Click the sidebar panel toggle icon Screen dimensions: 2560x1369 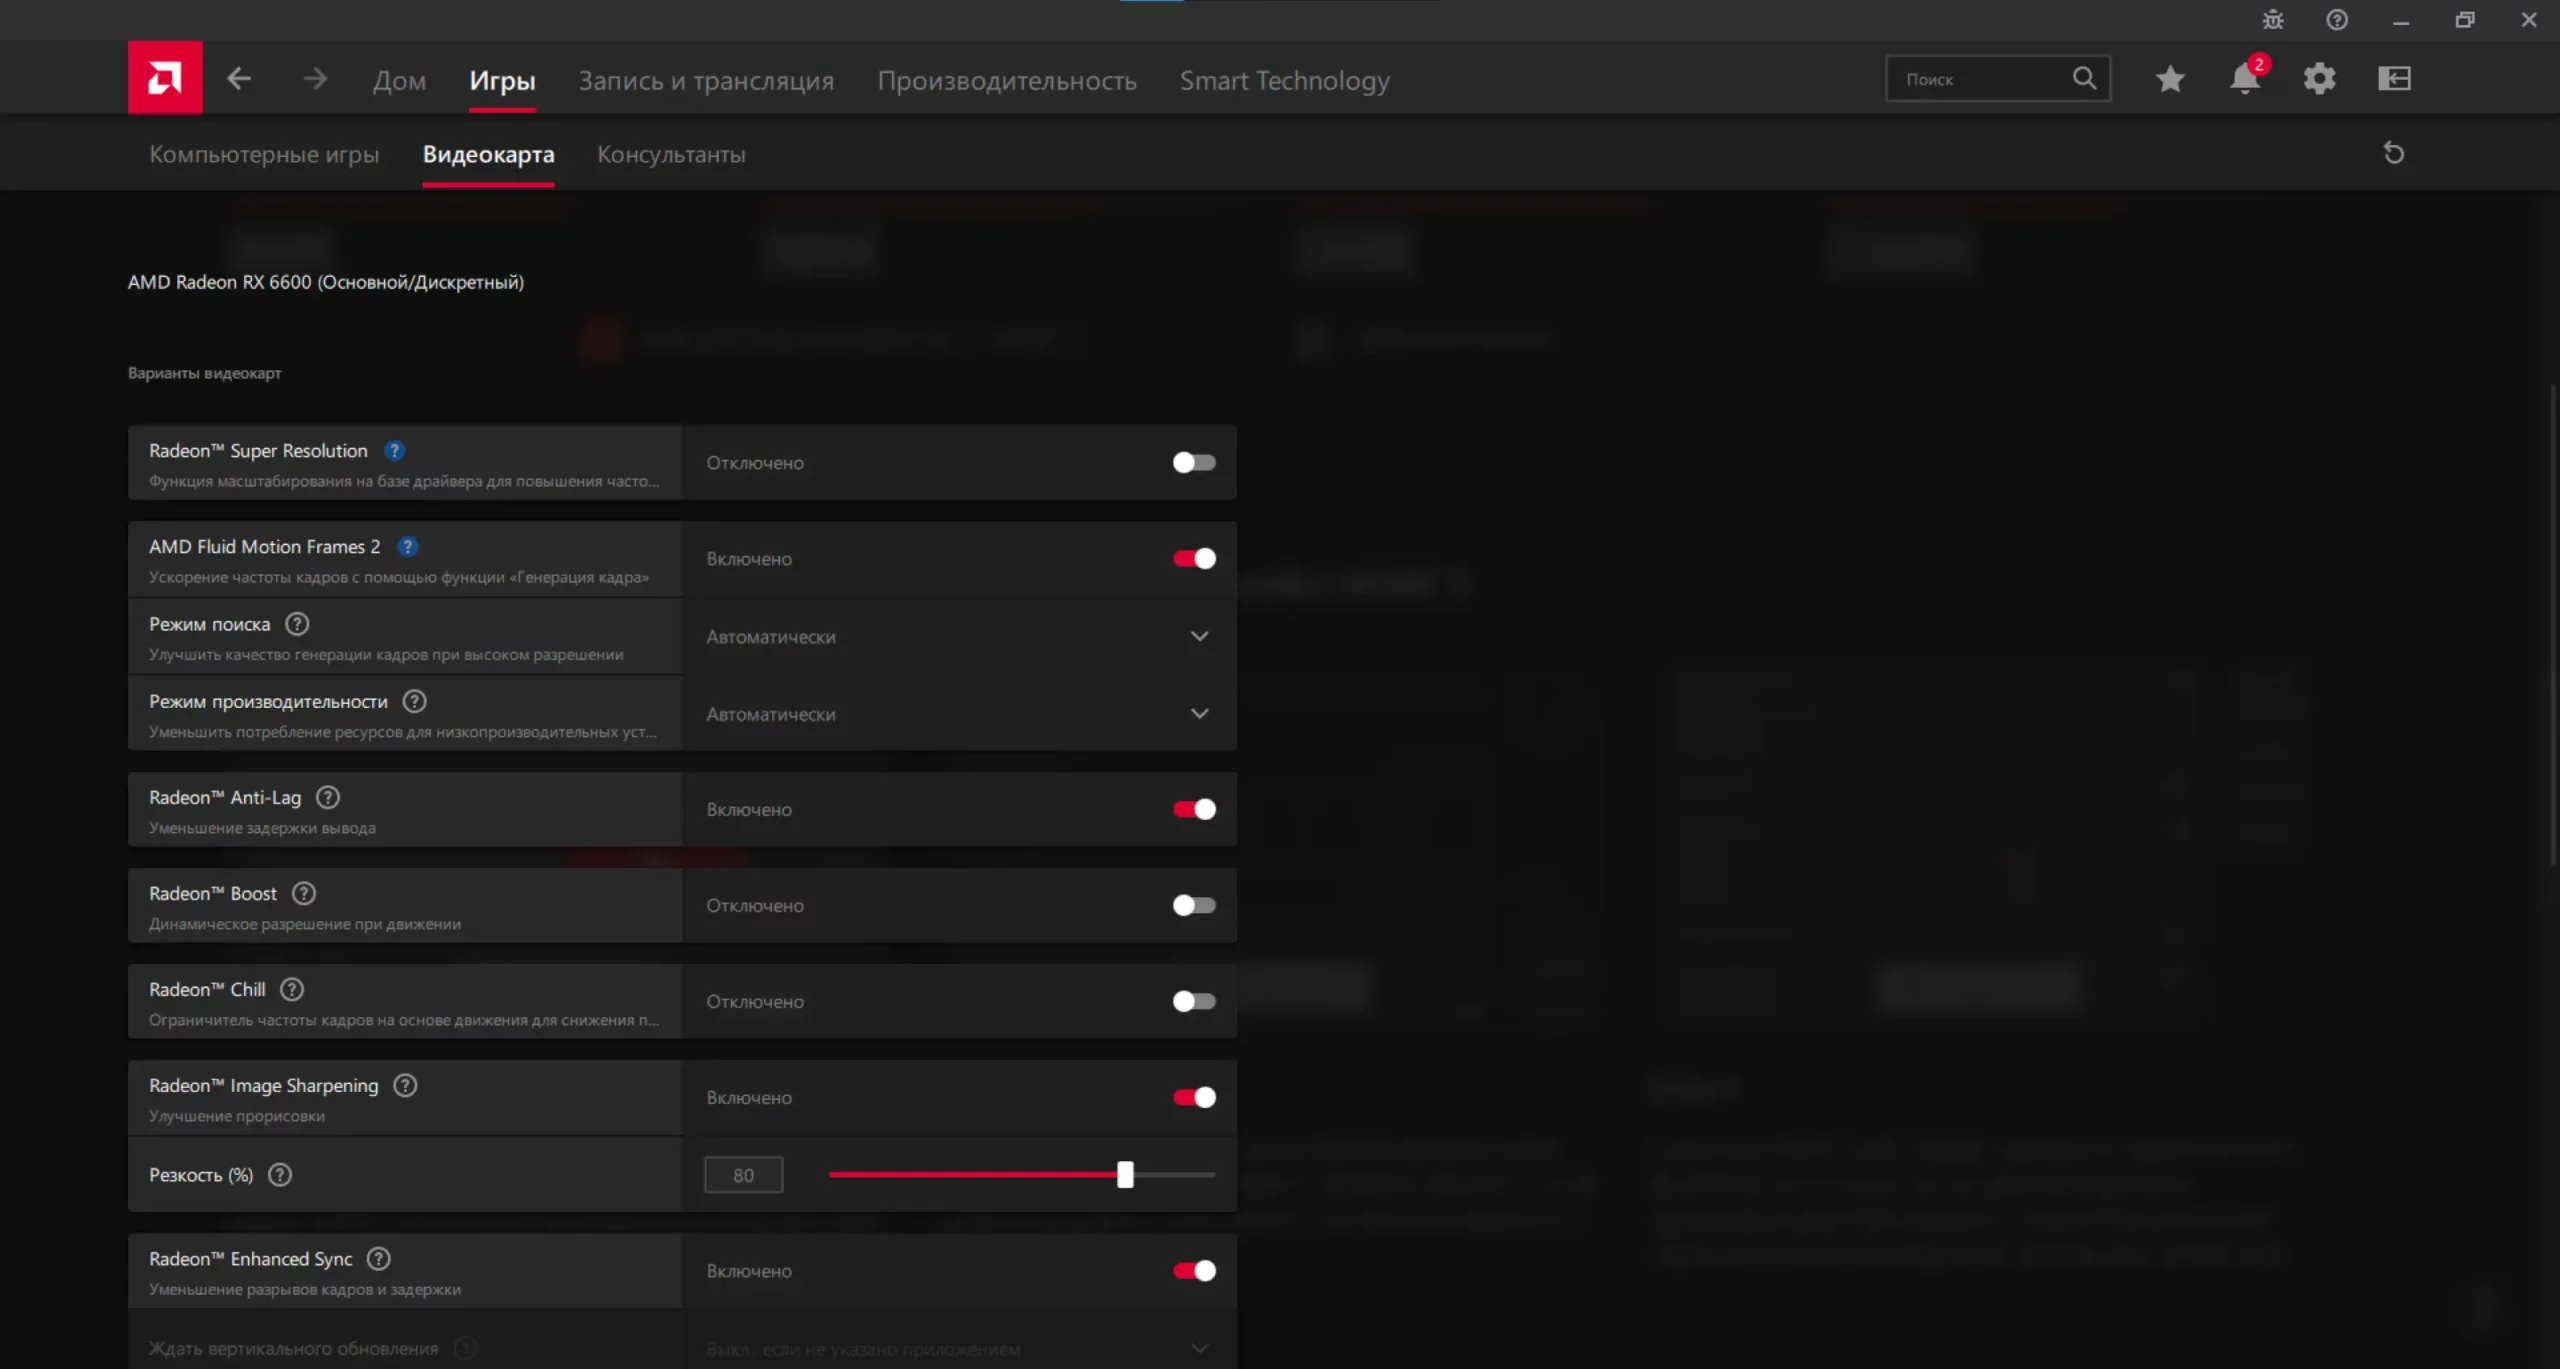pos(2394,79)
